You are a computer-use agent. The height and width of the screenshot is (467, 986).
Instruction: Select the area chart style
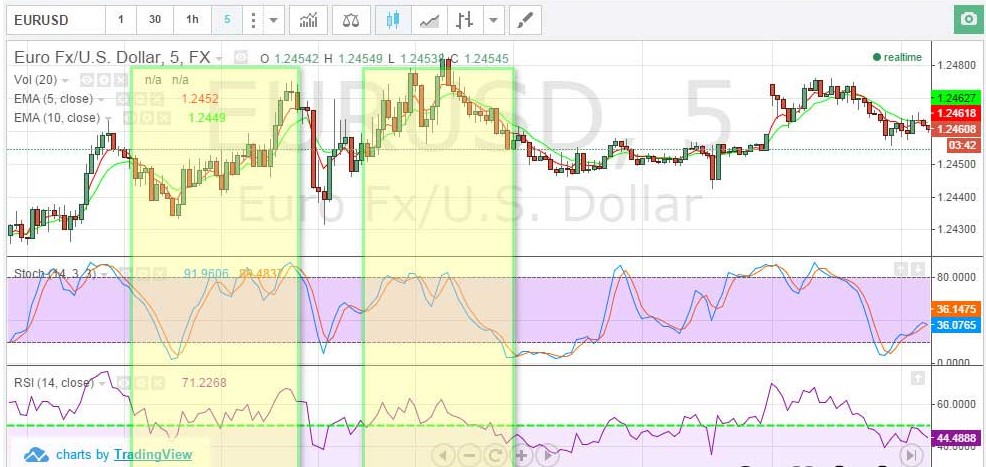point(429,20)
